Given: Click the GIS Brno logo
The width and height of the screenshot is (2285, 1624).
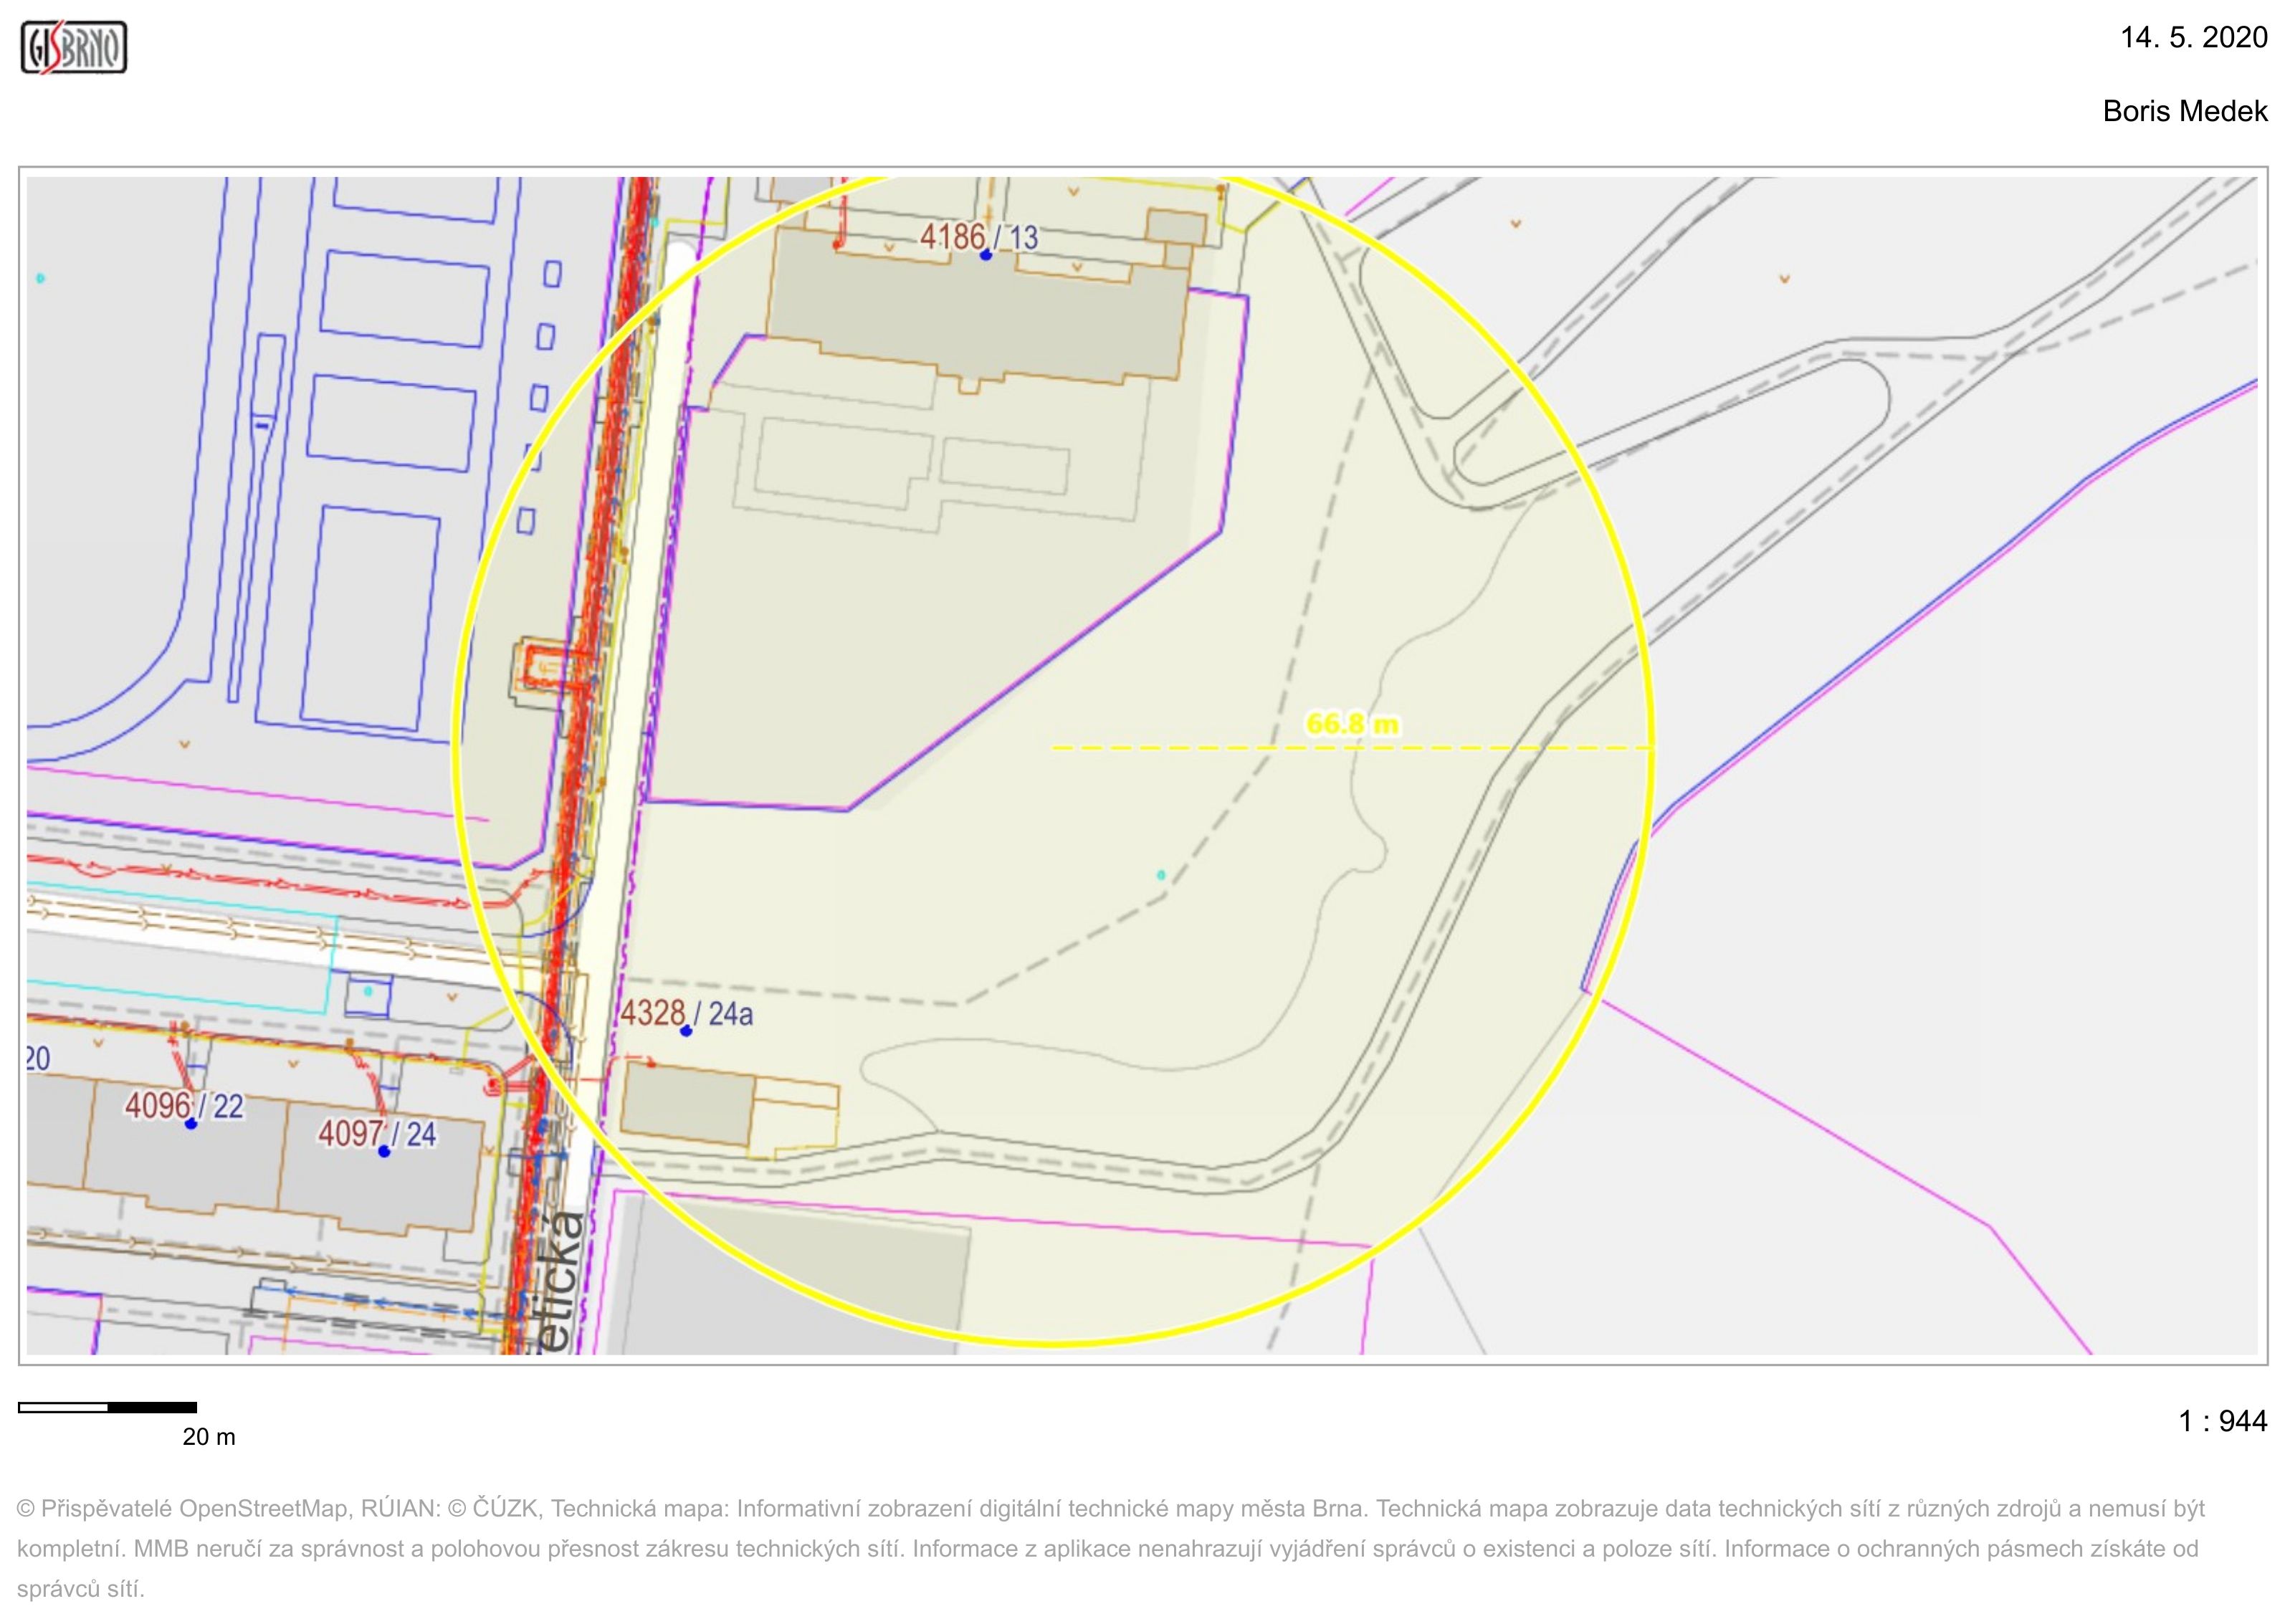Looking at the screenshot, I should (x=74, y=47).
